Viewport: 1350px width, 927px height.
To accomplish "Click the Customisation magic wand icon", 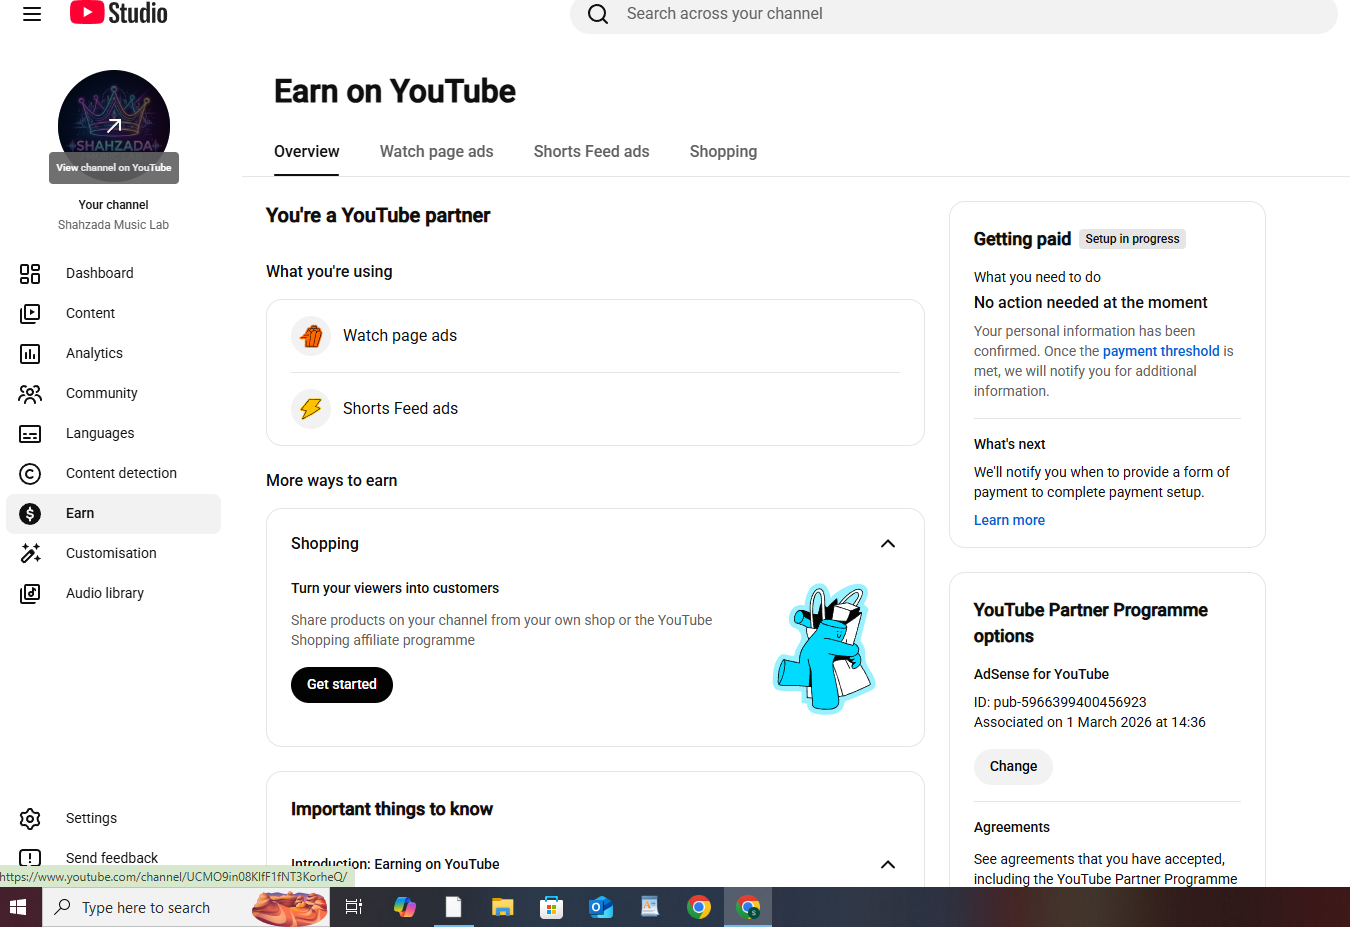I will (30, 553).
